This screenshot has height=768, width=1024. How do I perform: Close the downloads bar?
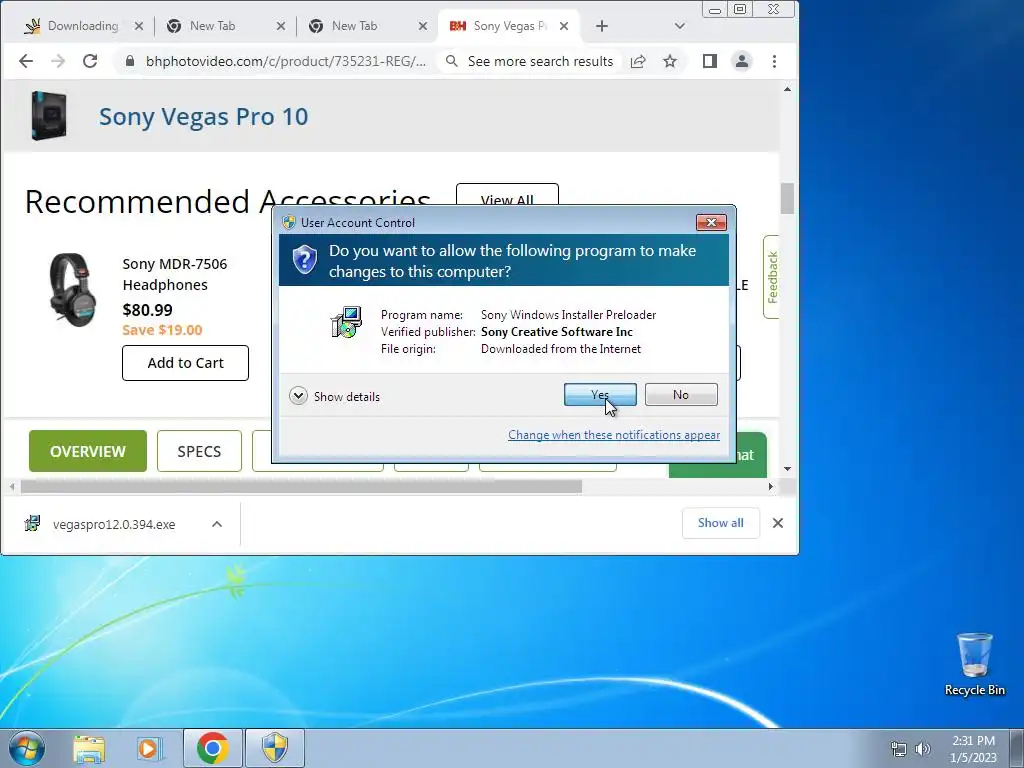coord(778,523)
